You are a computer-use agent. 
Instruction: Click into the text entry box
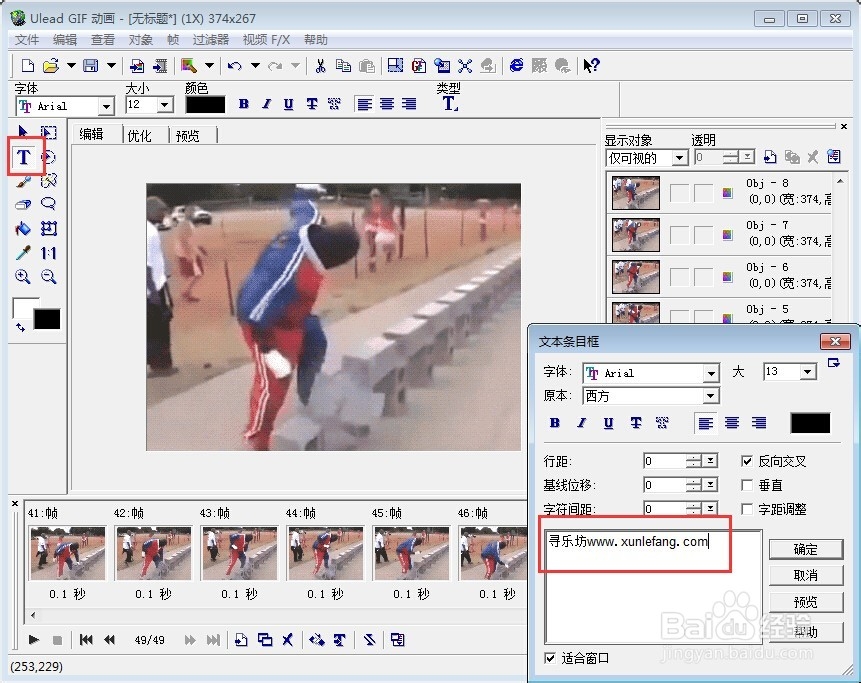(653, 586)
